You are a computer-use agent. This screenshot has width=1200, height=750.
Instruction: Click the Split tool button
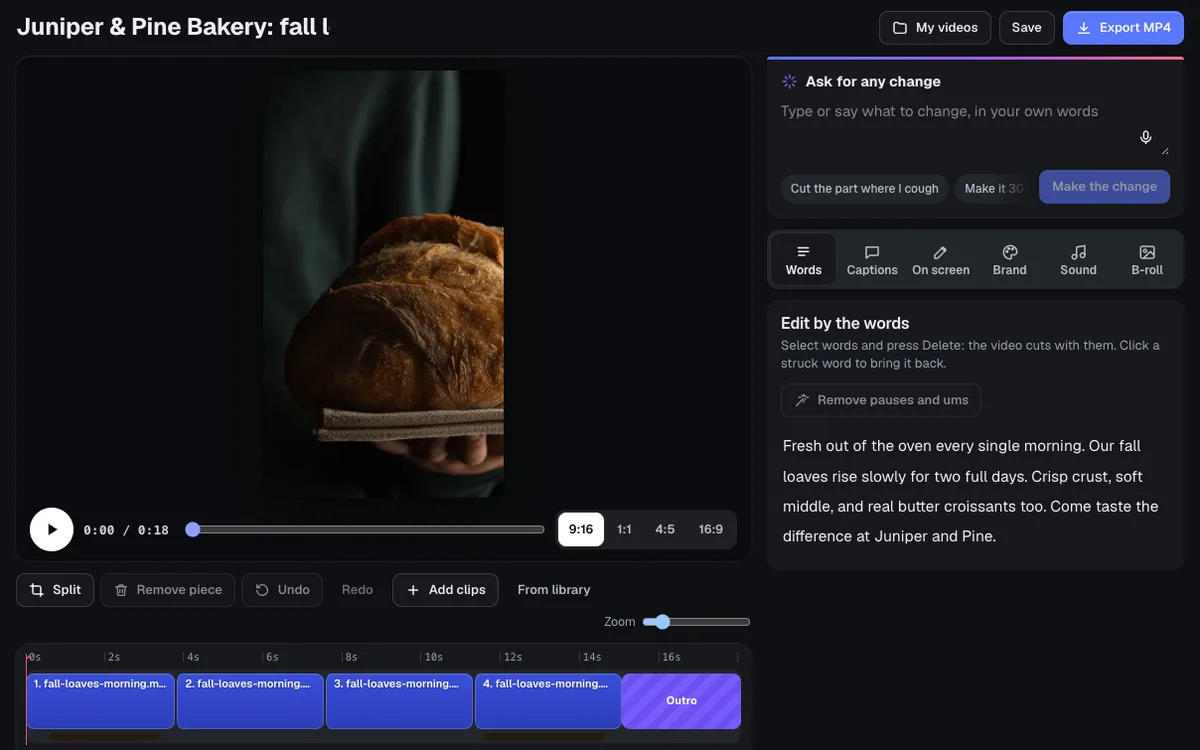pyautogui.click(x=55, y=590)
